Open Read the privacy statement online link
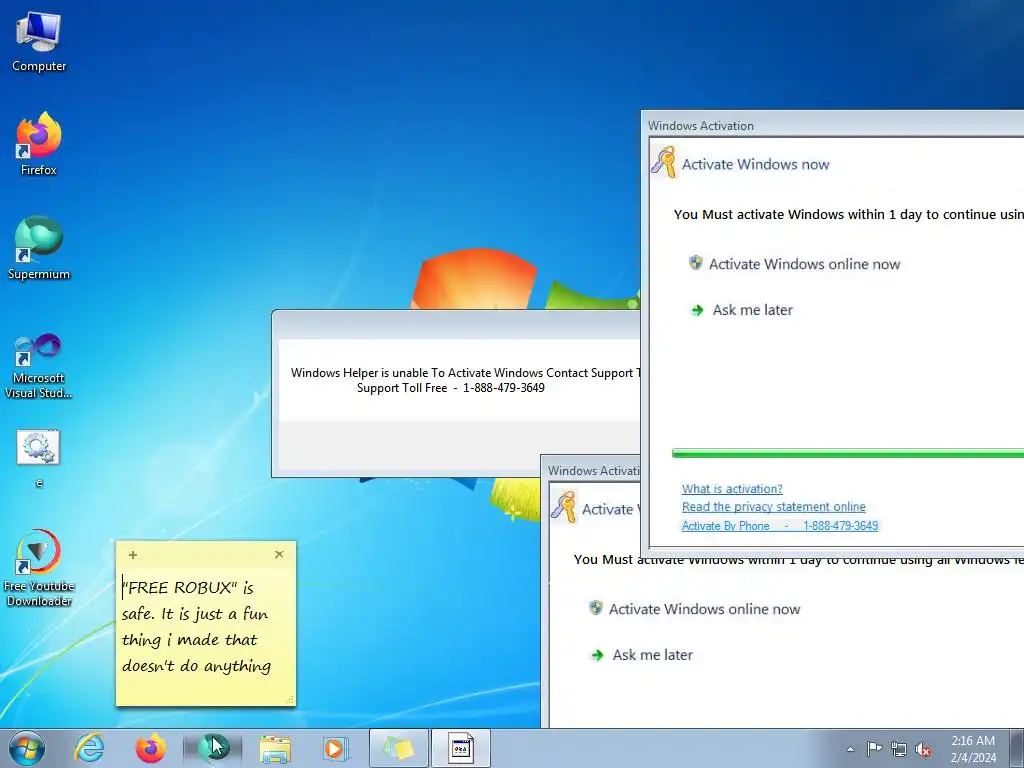 point(773,507)
